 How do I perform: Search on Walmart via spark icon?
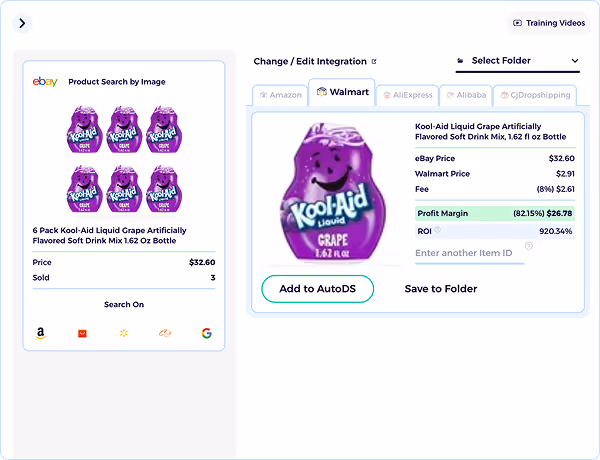[x=124, y=333]
